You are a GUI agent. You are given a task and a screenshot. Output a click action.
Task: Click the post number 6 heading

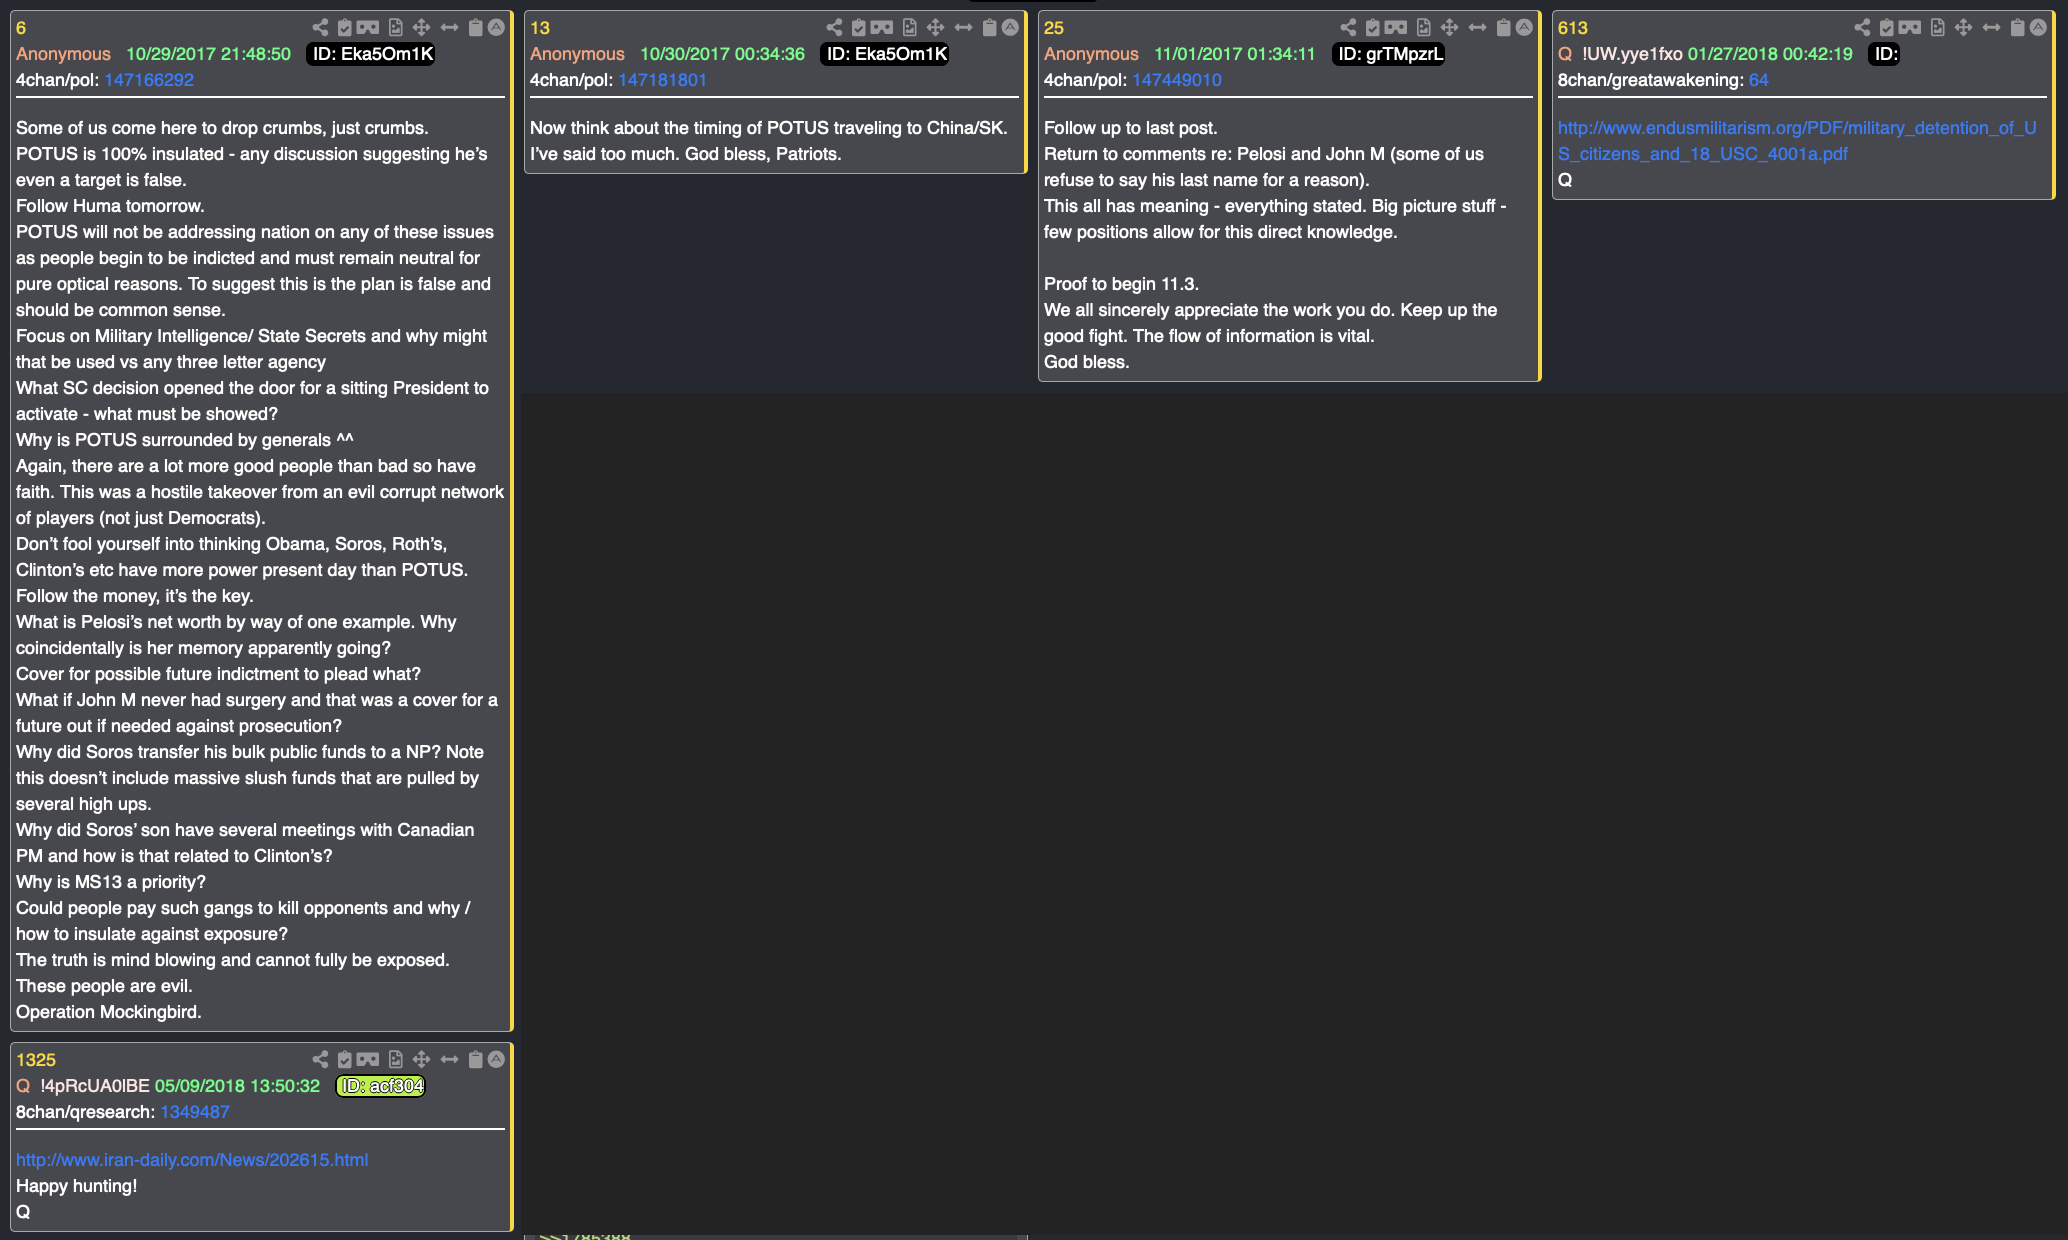pos(21,28)
